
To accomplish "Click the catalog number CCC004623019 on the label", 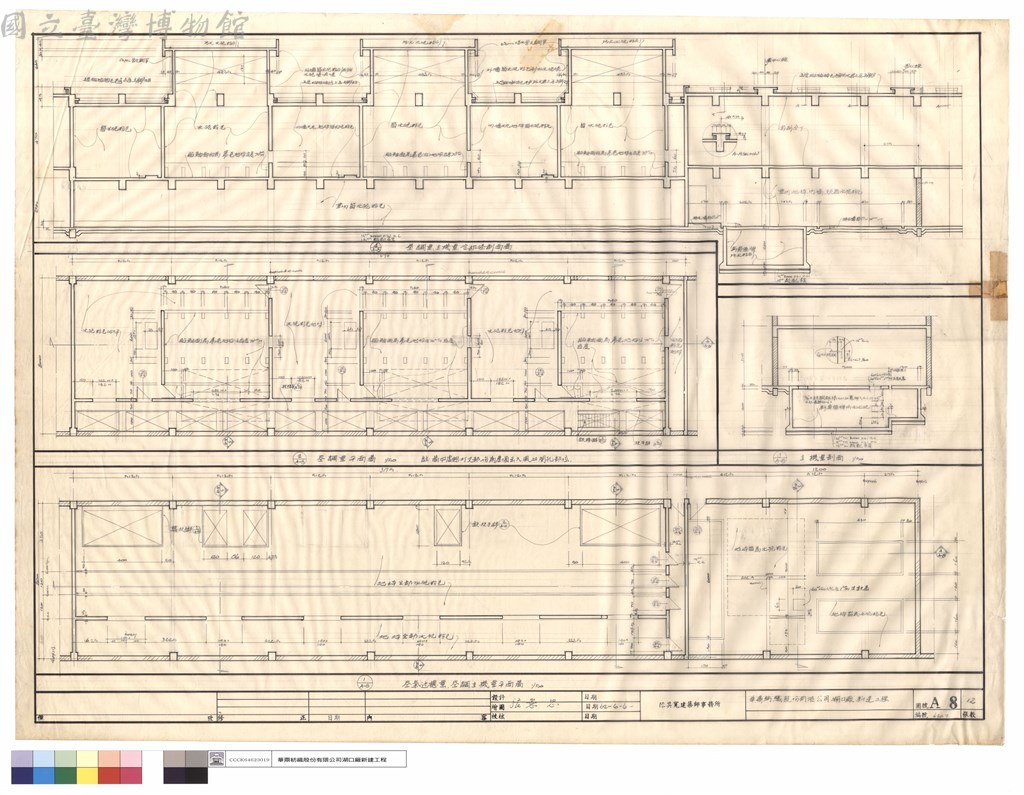I will (251, 760).
